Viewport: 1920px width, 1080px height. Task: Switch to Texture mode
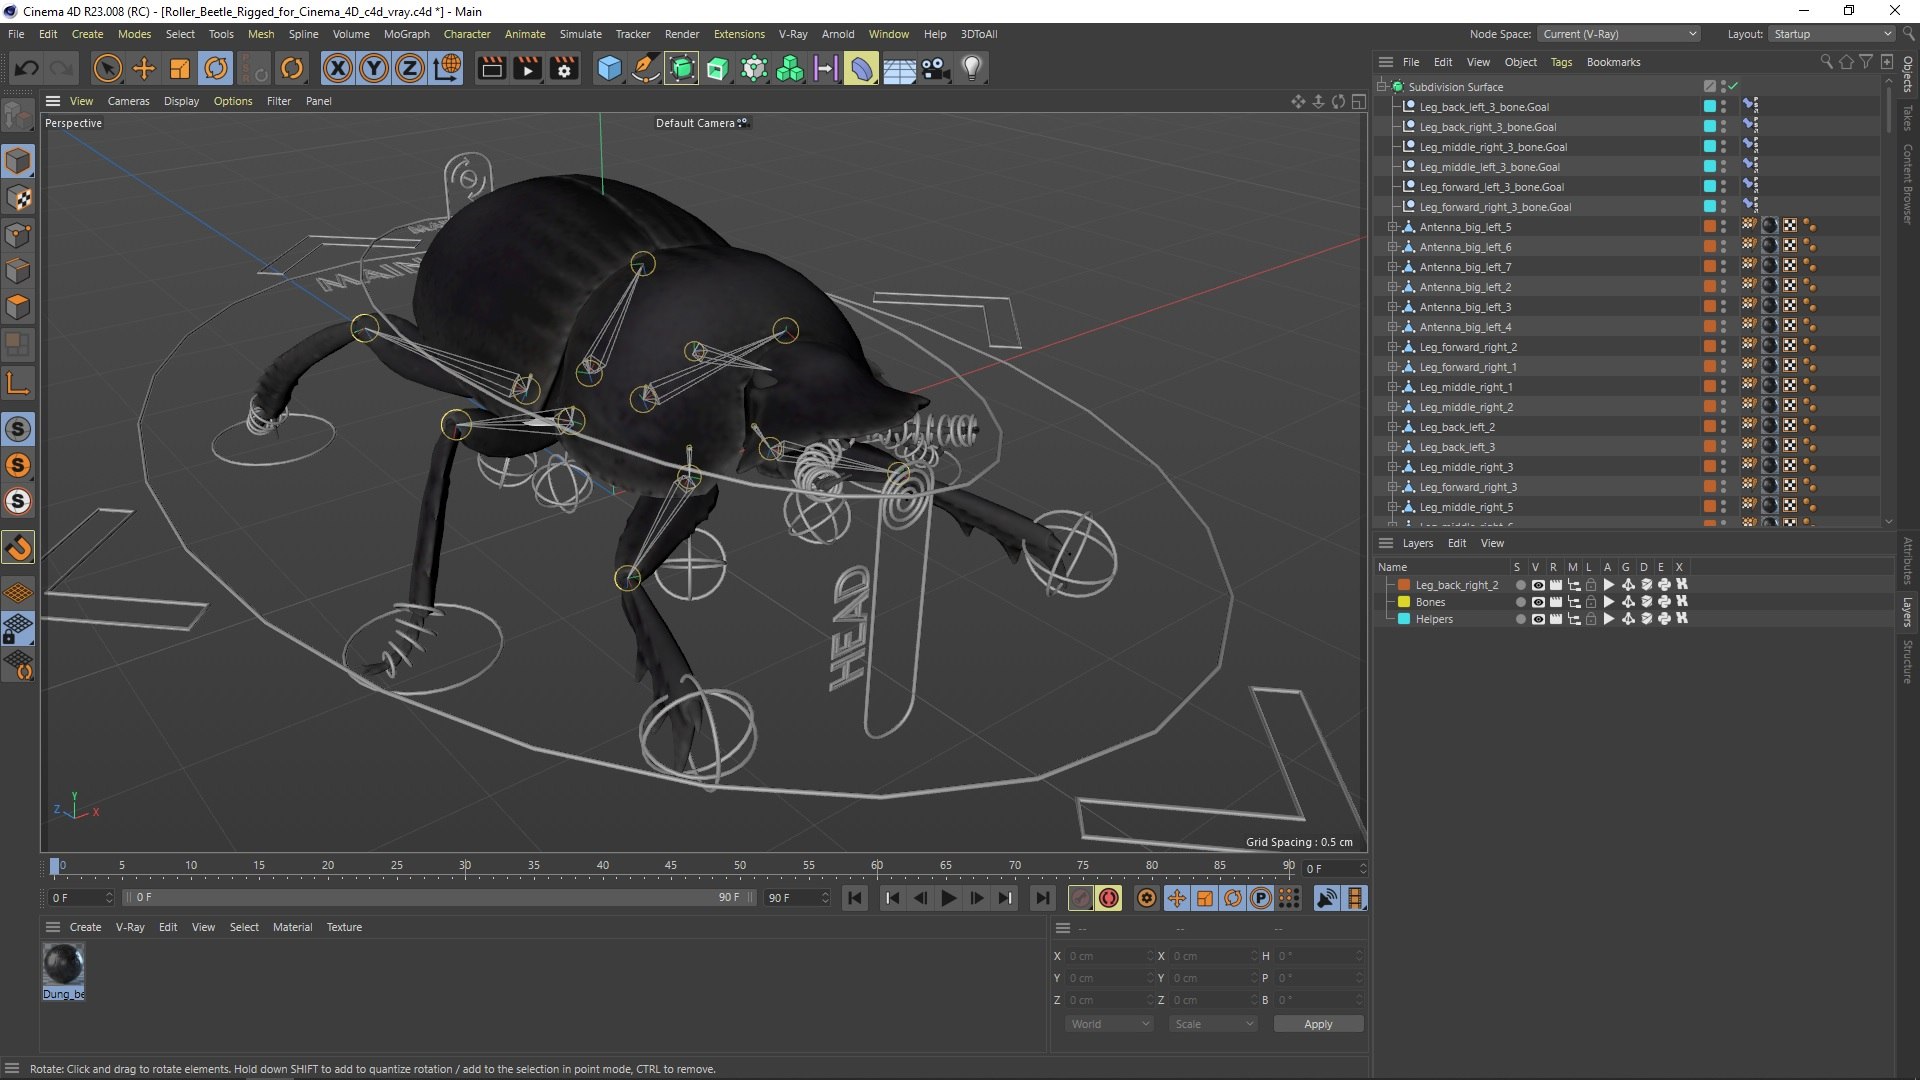pos(18,198)
